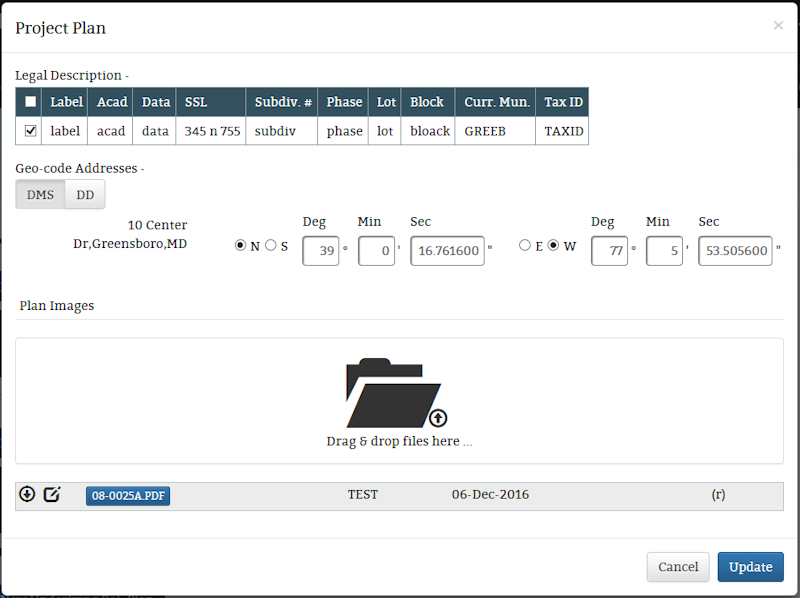Uncheck the legal description row checkbox

(x=31, y=131)
